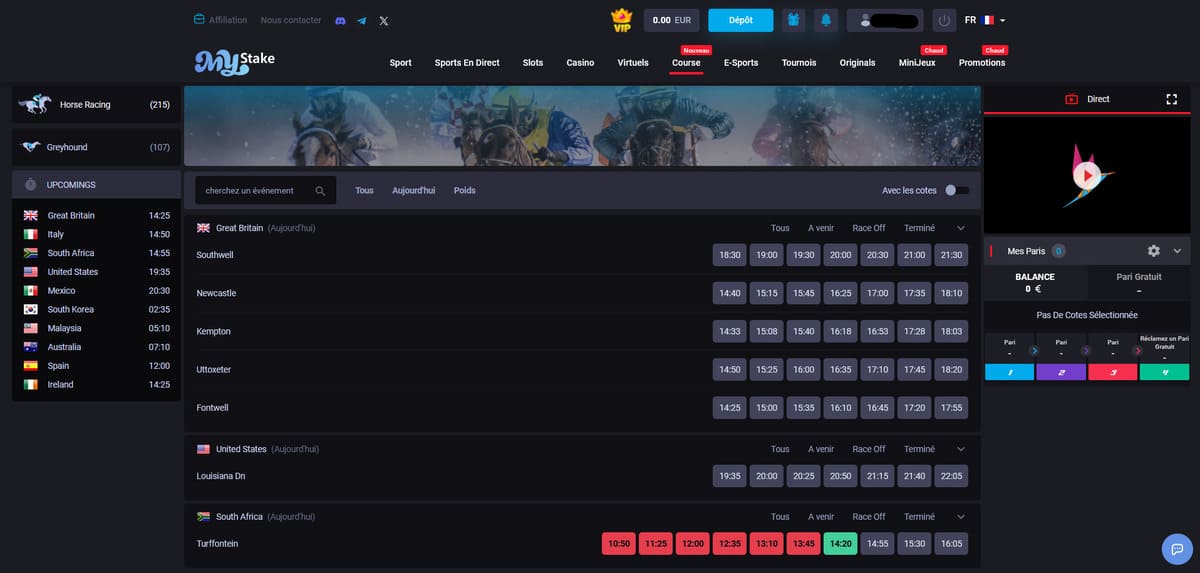This screenshot has height=573, width=1200.
Task: Open the gift box rewards icon
Action: (793, 20)
